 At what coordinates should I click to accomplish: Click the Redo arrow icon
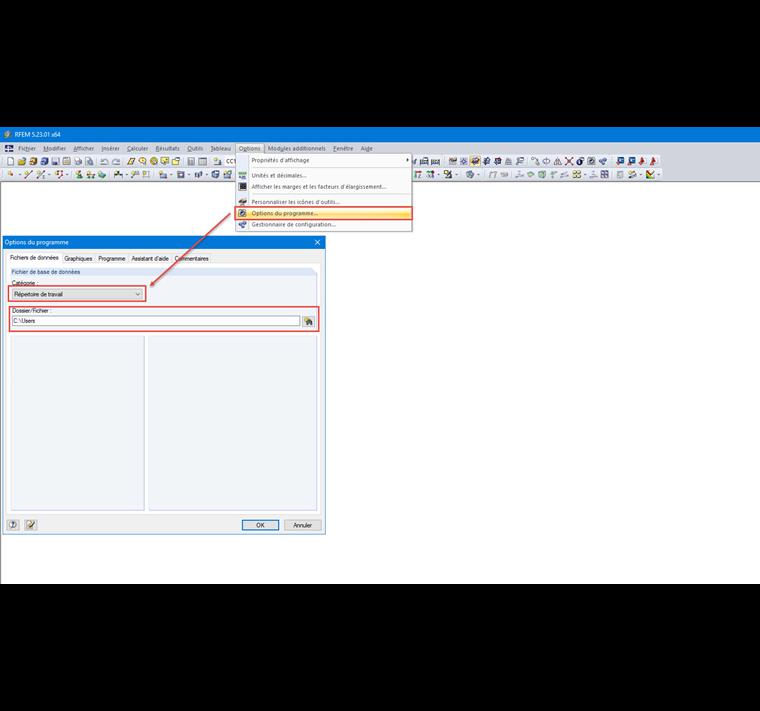tap(116, 161)
